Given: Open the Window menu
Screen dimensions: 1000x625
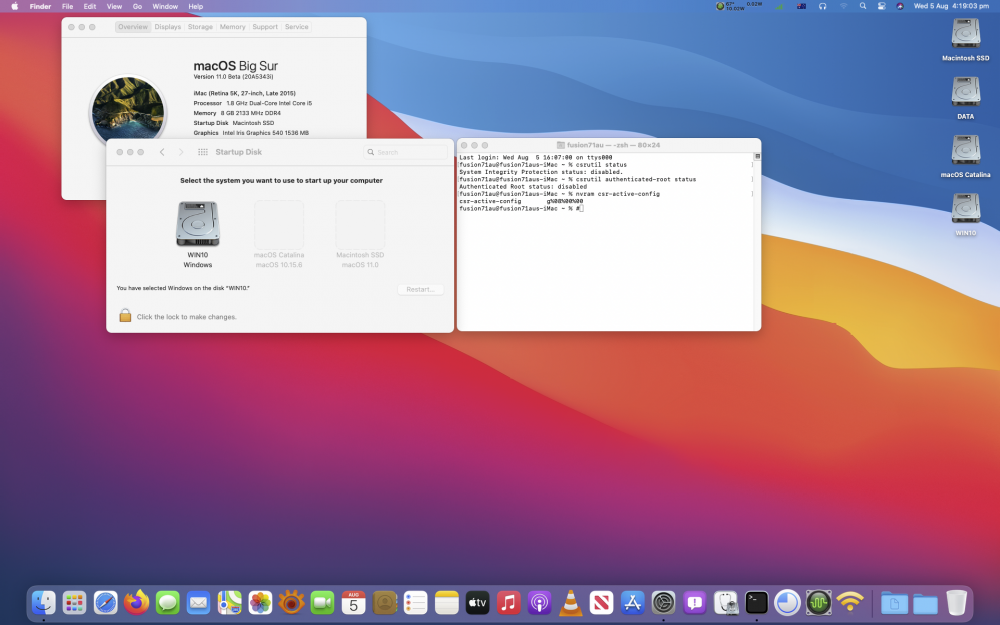Looking at the screenshot, I should tap(165, 6).
